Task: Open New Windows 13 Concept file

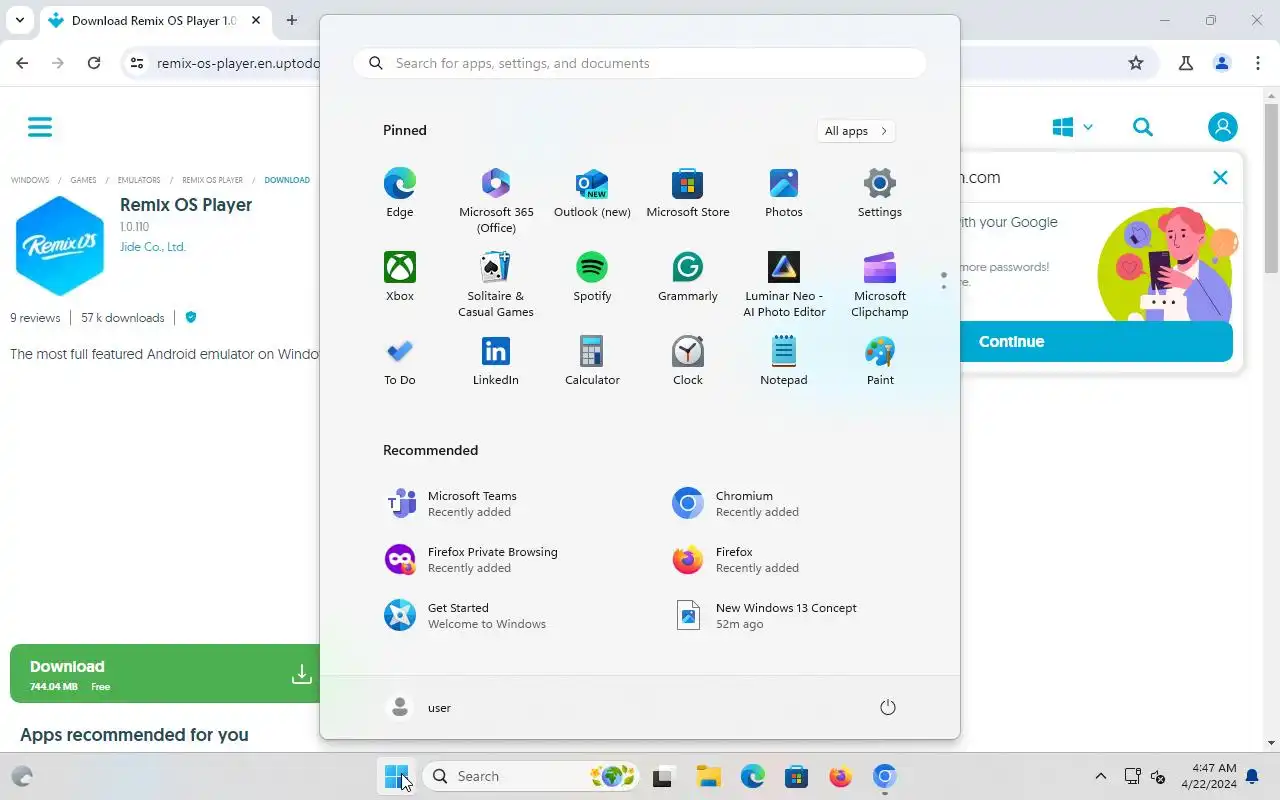Action: tap(784, 615)
